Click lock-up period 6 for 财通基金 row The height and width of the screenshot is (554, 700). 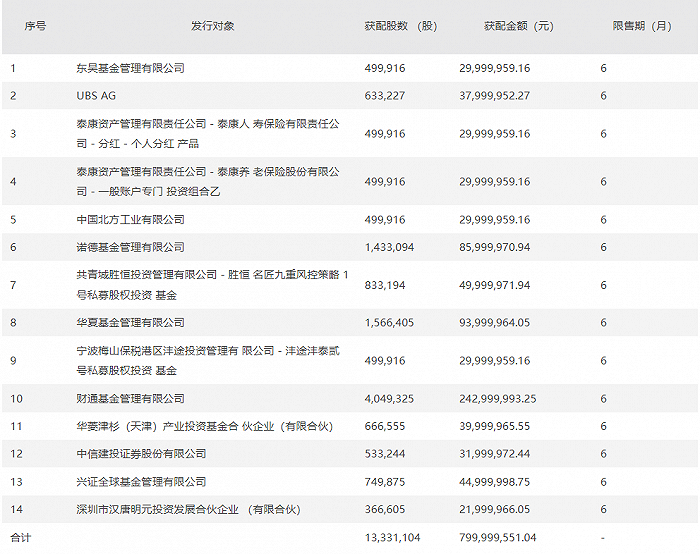click(x=604, y=399)
